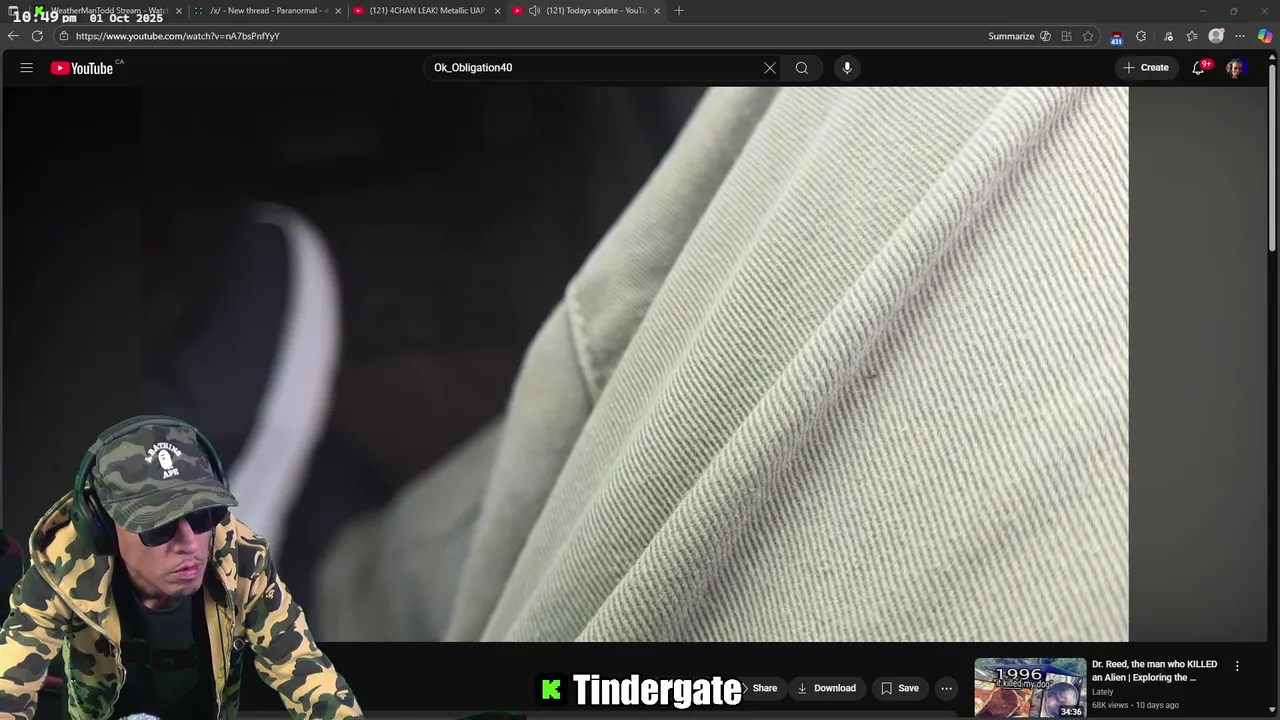Open the YouTube account avatar menu

(x=1235, y=68)
